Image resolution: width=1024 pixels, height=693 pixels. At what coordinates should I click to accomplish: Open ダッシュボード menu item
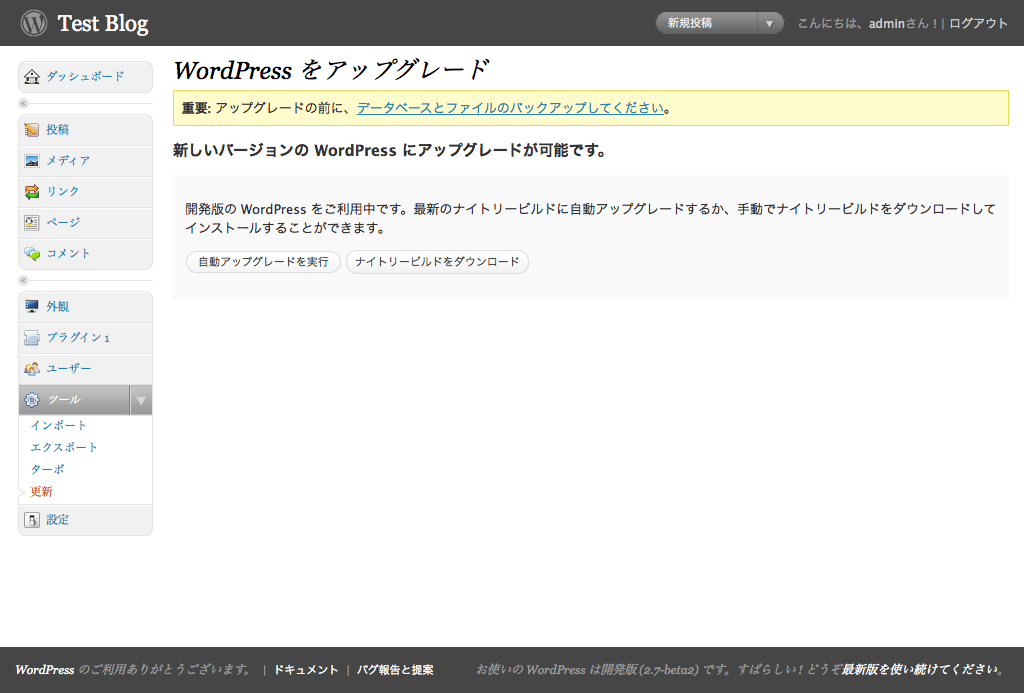85,76
